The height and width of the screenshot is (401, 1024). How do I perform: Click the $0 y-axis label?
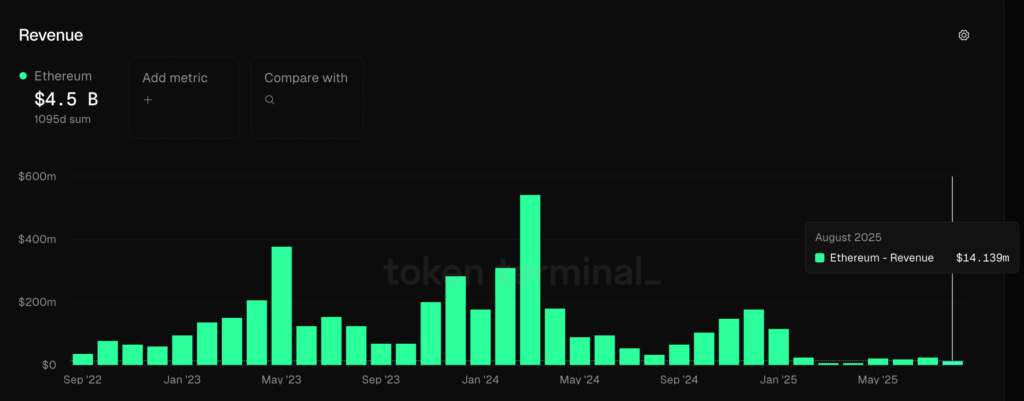(49, 364)
